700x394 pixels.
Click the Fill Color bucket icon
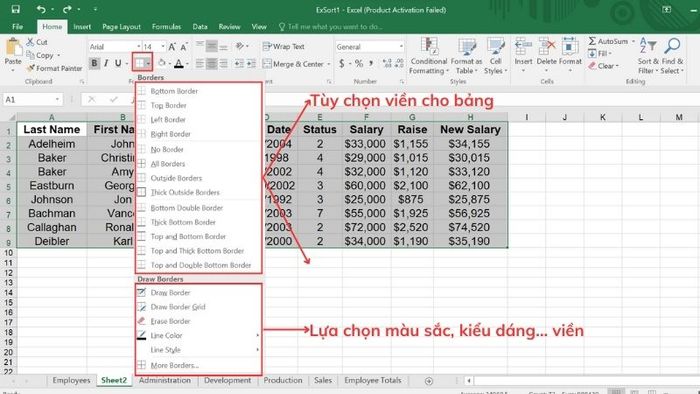(162, 63)
